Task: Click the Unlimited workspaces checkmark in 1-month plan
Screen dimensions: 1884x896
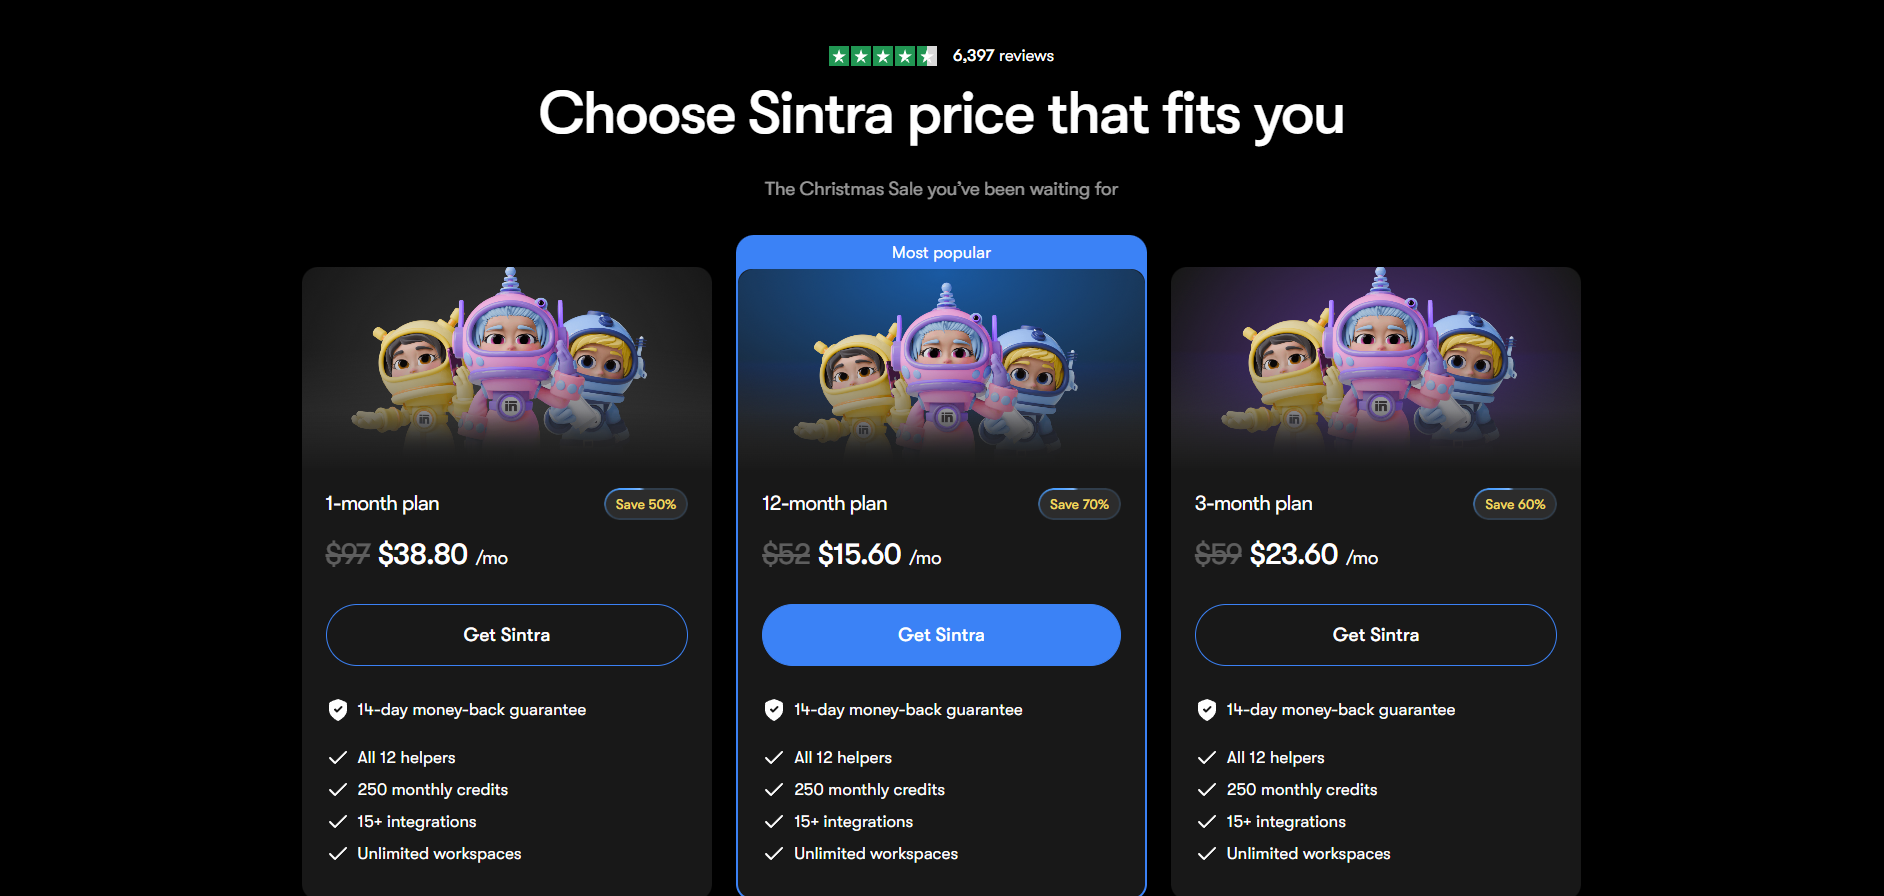Action: pyautogui.click(x=338, y=854)
